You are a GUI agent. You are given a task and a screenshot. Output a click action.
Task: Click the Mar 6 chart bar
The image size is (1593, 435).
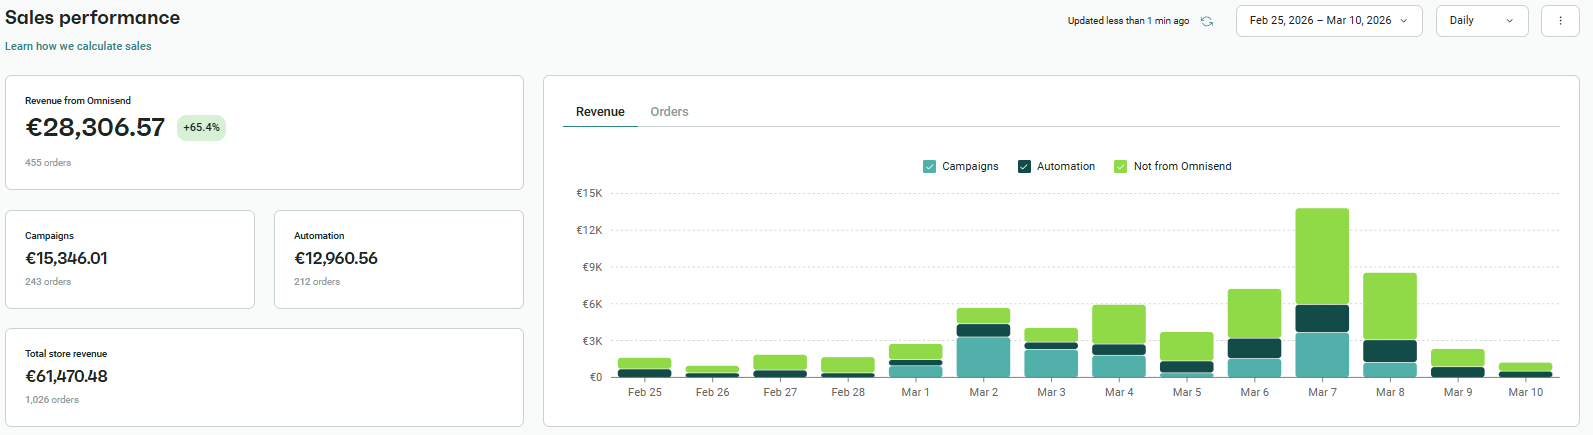[1254, 333]
